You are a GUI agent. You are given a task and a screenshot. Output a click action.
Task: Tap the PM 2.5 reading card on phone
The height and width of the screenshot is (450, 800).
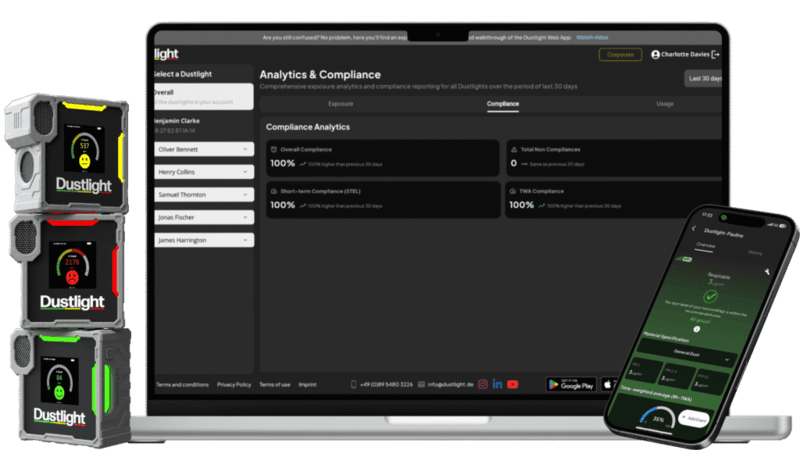click(x=676, y=374)
